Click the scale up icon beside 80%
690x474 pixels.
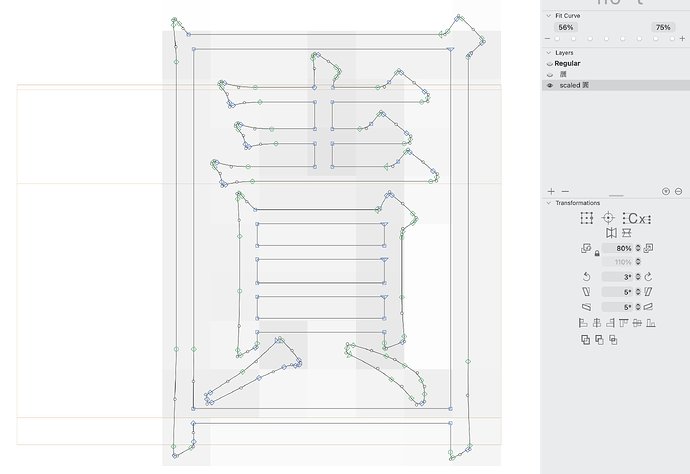click(648, 248)
